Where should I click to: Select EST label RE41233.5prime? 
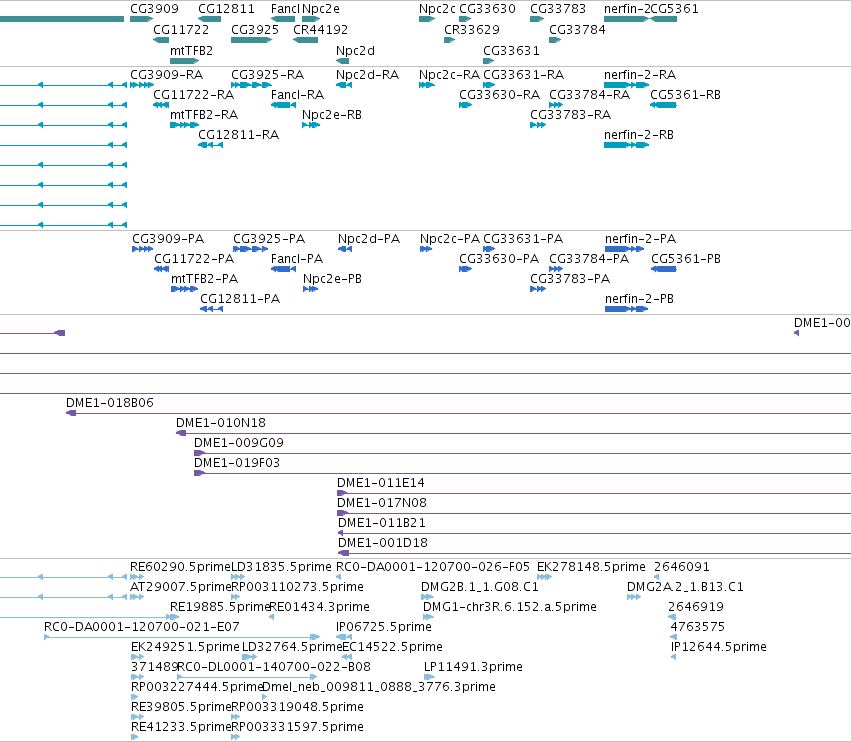click(181, 727)
